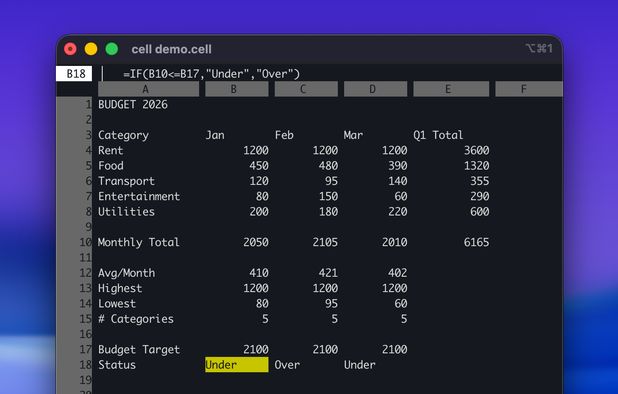Select column A header
The width and height of the screenshot is (618, 394).
(149, 89)
